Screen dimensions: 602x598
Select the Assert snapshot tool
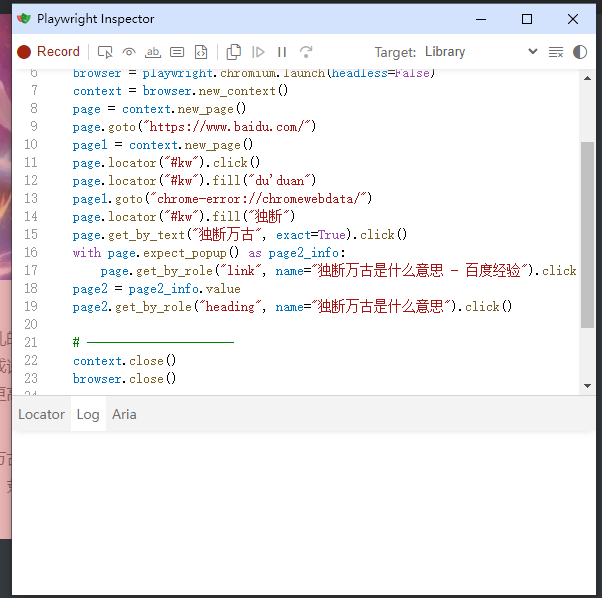tap(201, 52)
